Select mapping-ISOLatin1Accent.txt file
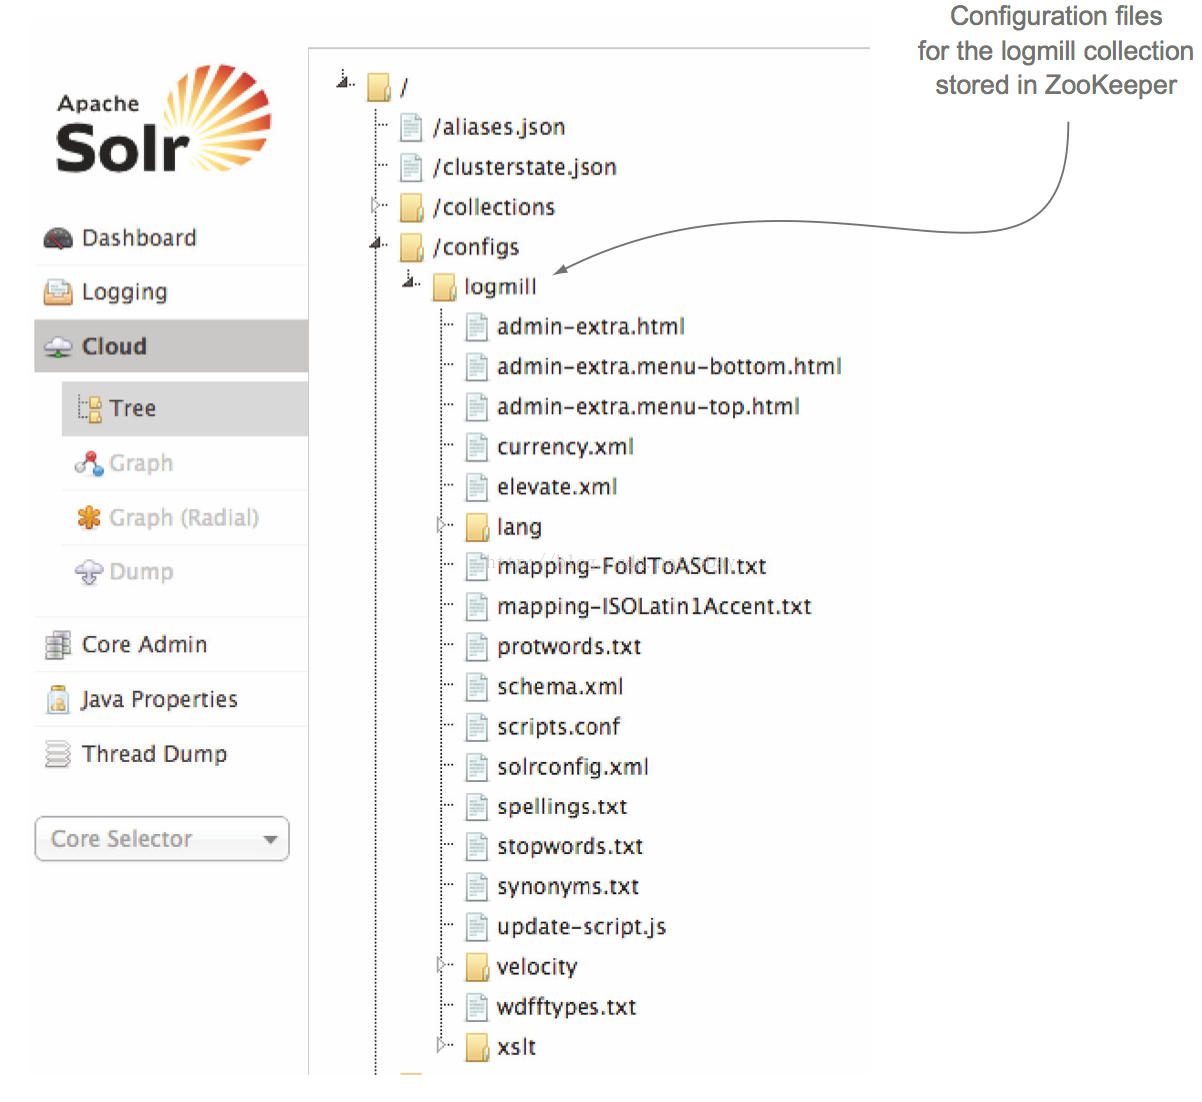The height and width of the screenshot is (1102, 1202). click(x=654, y=607)
